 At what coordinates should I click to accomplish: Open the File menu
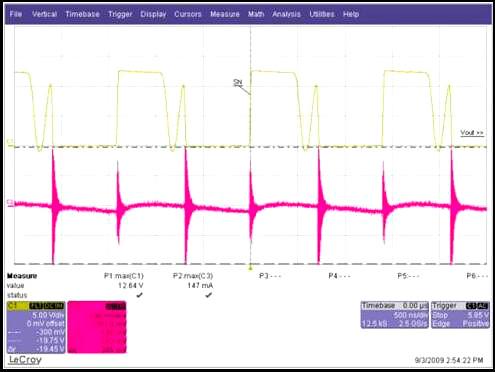tap(16, 14)
